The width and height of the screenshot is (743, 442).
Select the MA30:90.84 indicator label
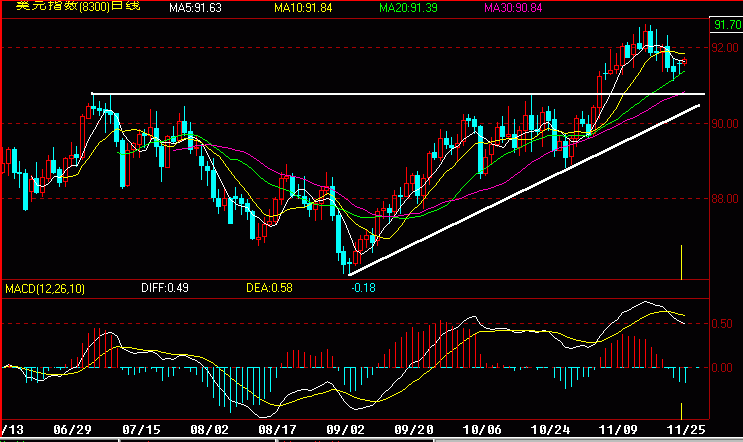[x=513, y=8]
